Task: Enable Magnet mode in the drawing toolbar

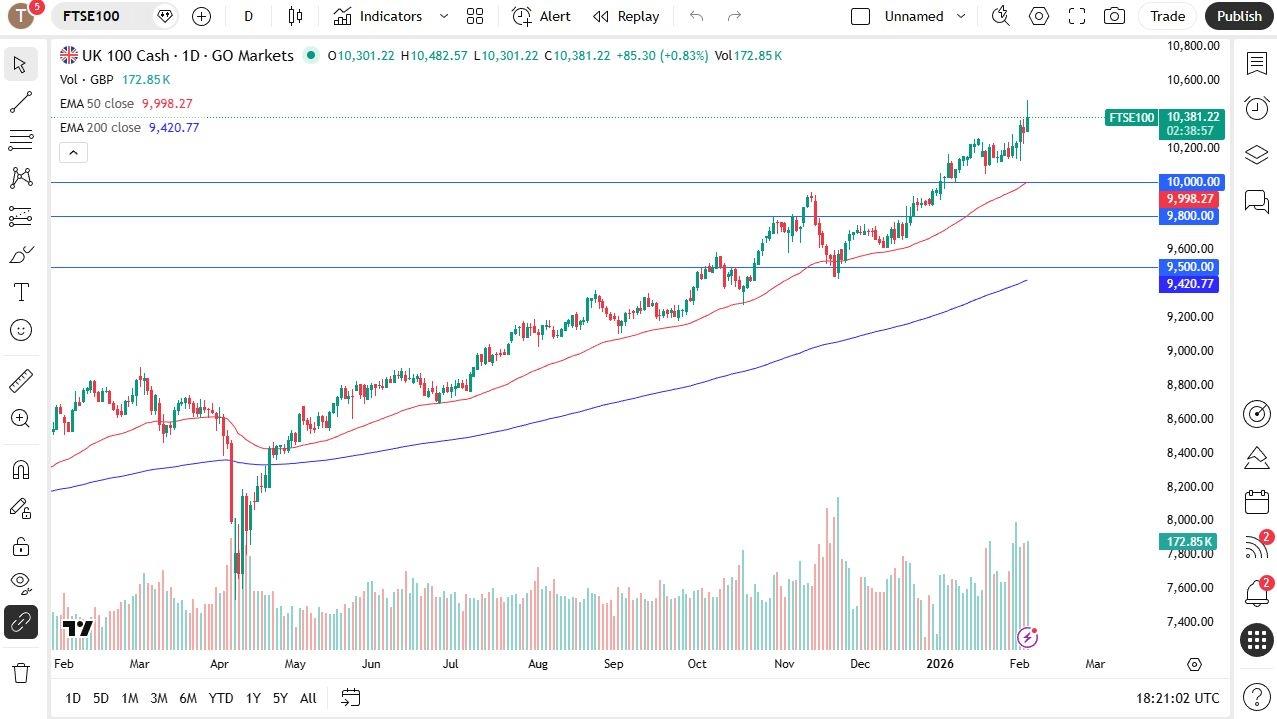Action: 22,470
